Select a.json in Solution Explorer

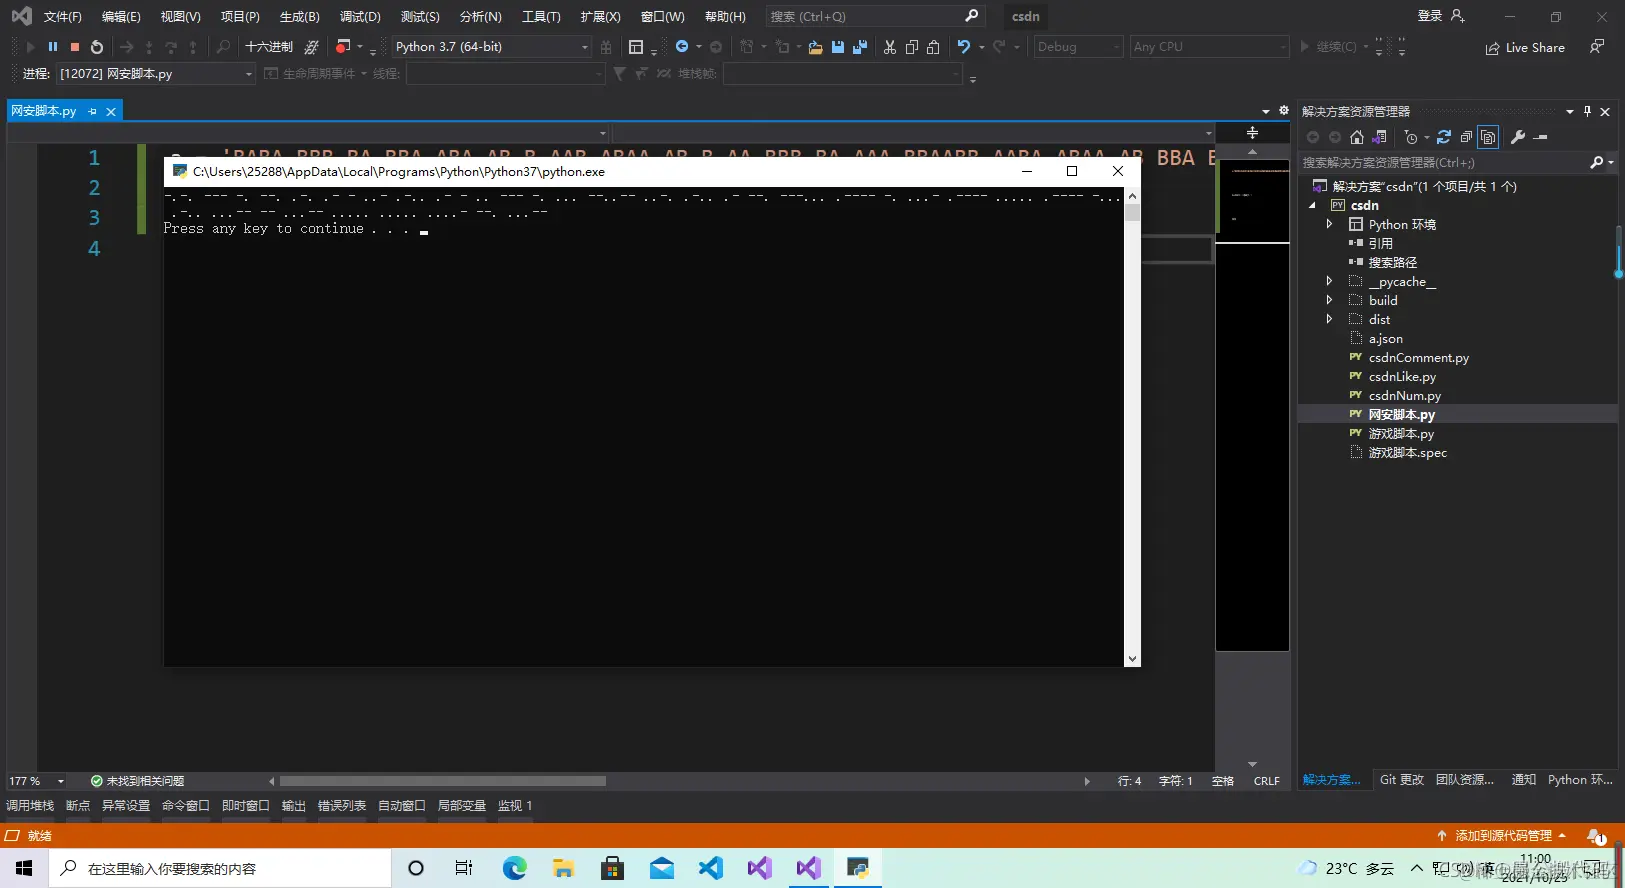(x=1386, y=339)
